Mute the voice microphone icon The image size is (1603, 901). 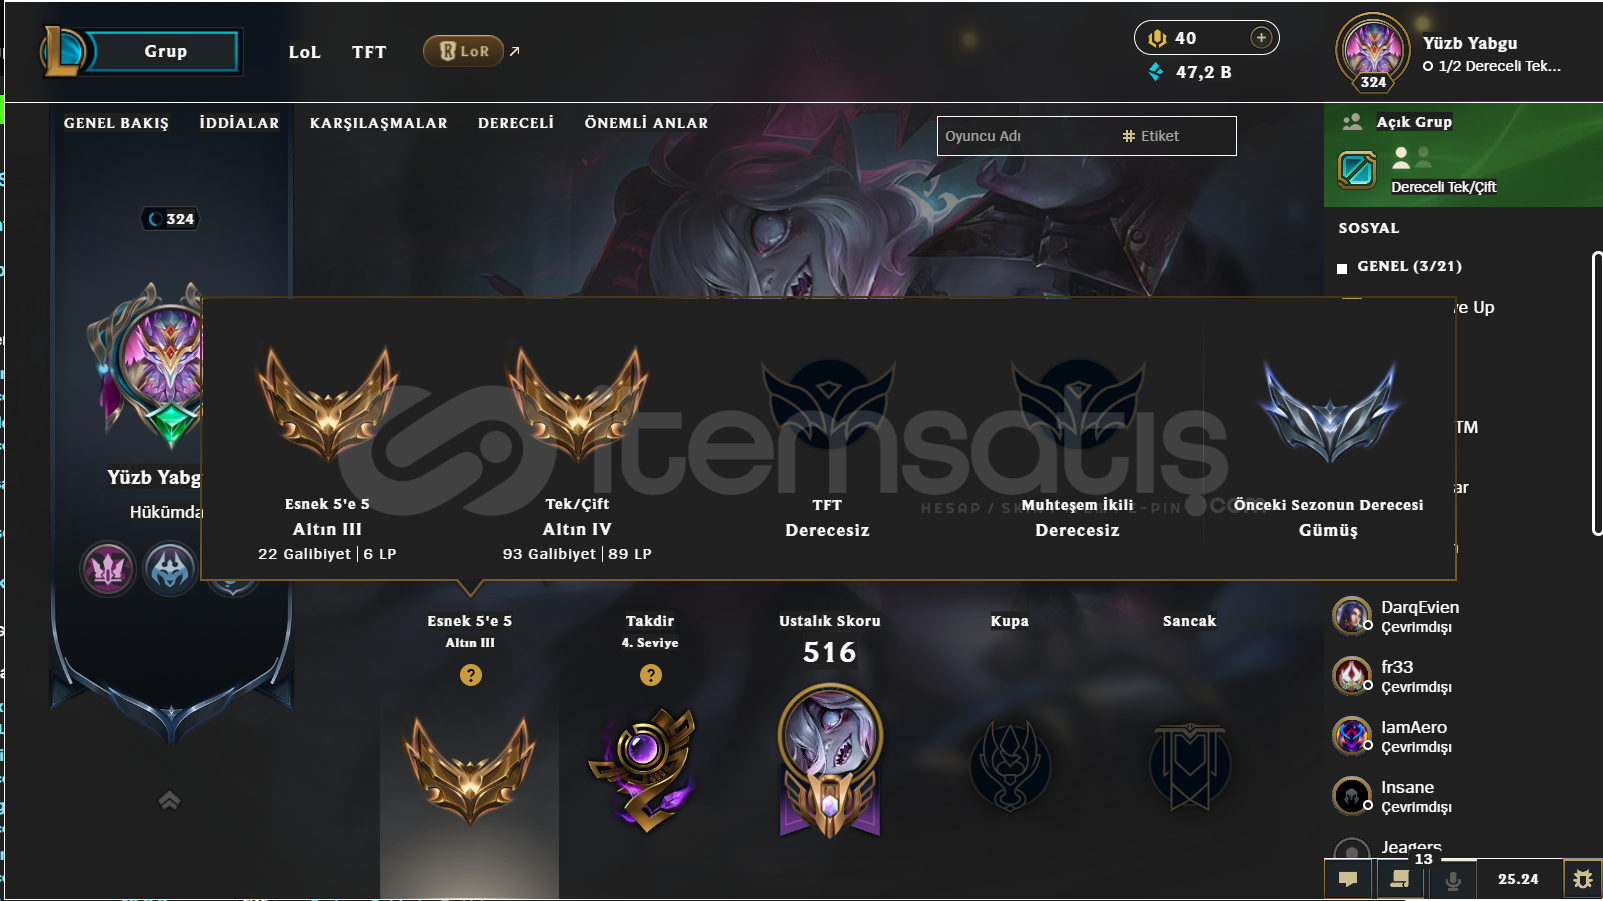pos(1453,880)
